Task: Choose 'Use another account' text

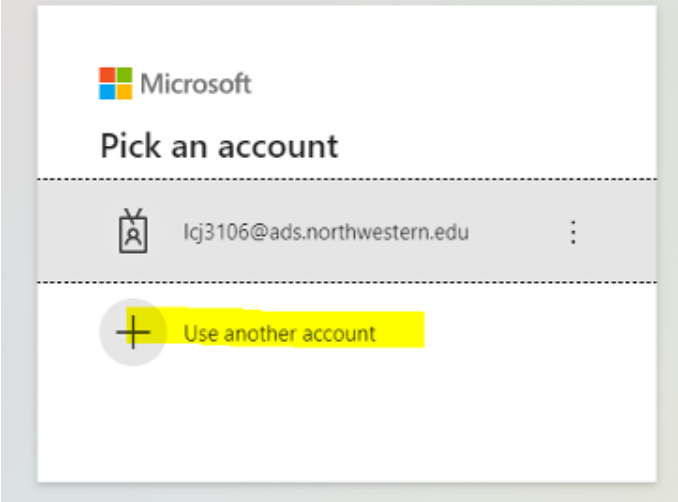Action: [279, 333]
